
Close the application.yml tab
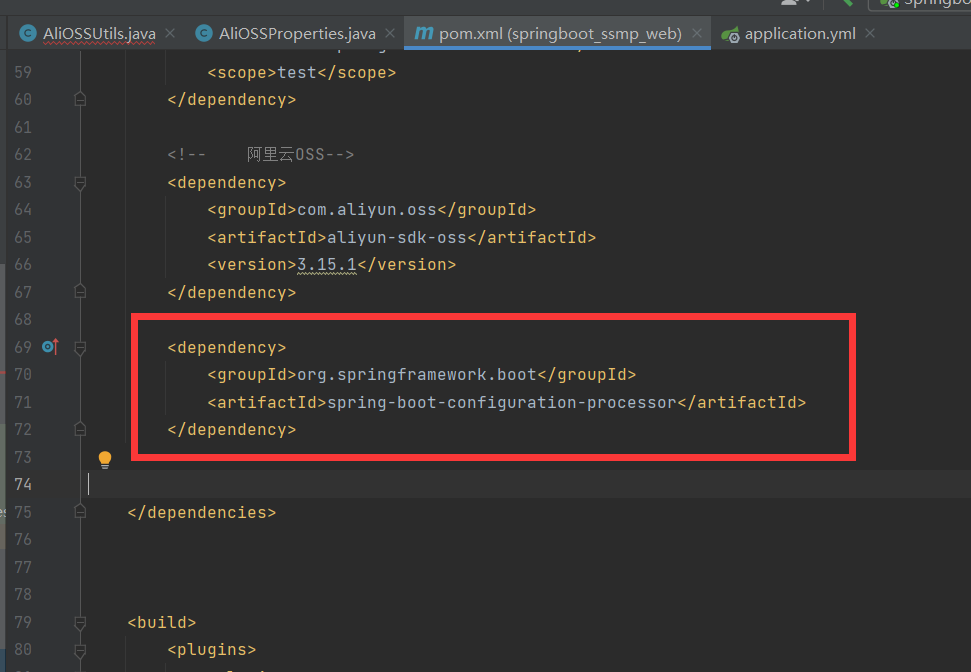(870, 33)
